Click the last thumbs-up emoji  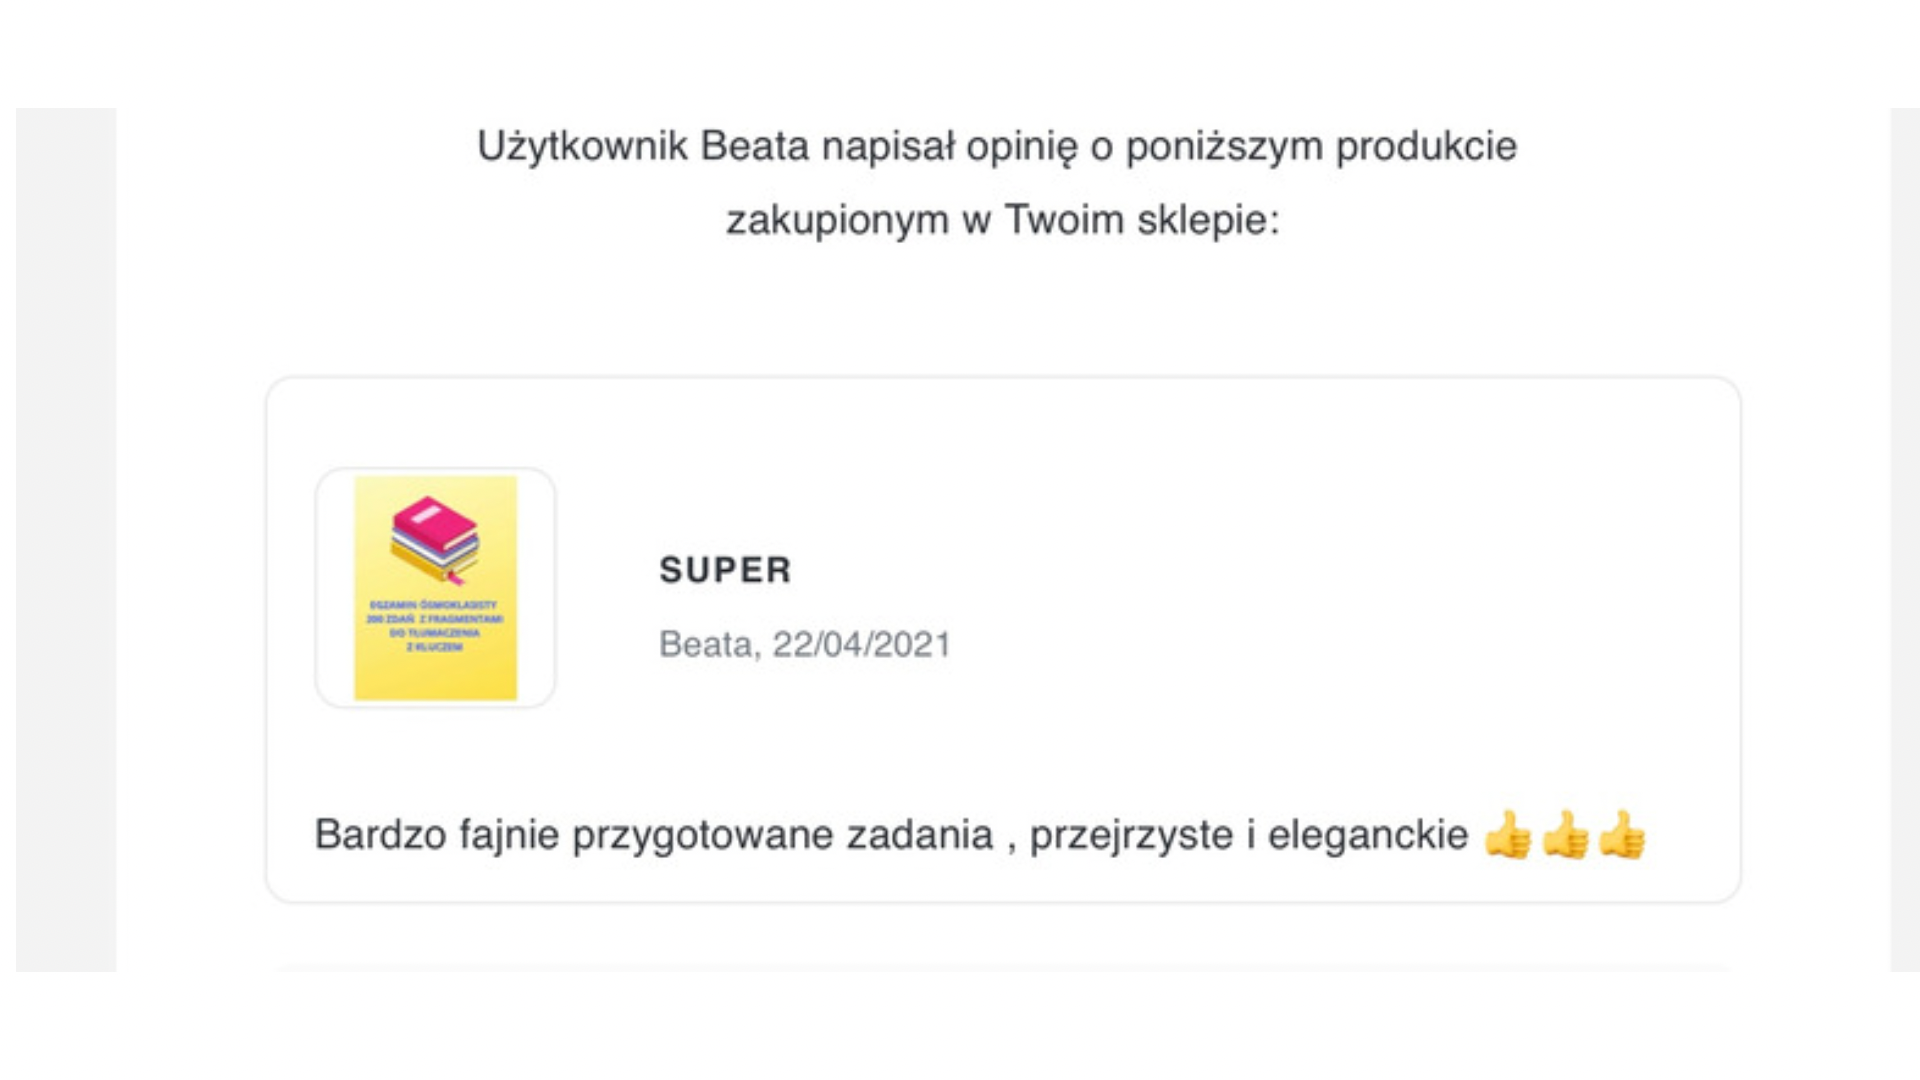1622,835
